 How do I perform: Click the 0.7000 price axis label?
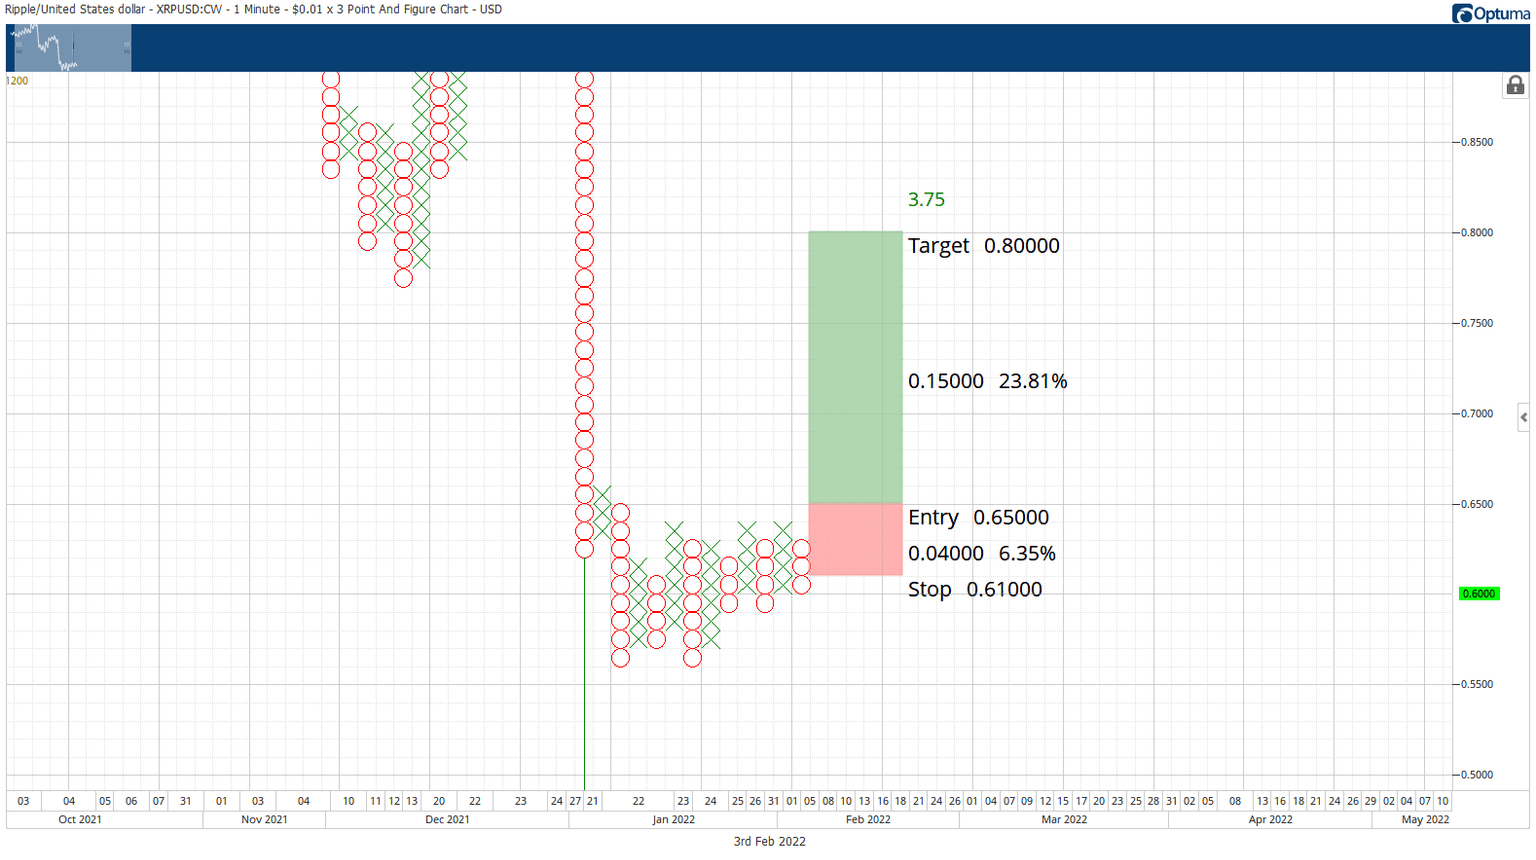pyautogui.click(x=1477, y=414)
